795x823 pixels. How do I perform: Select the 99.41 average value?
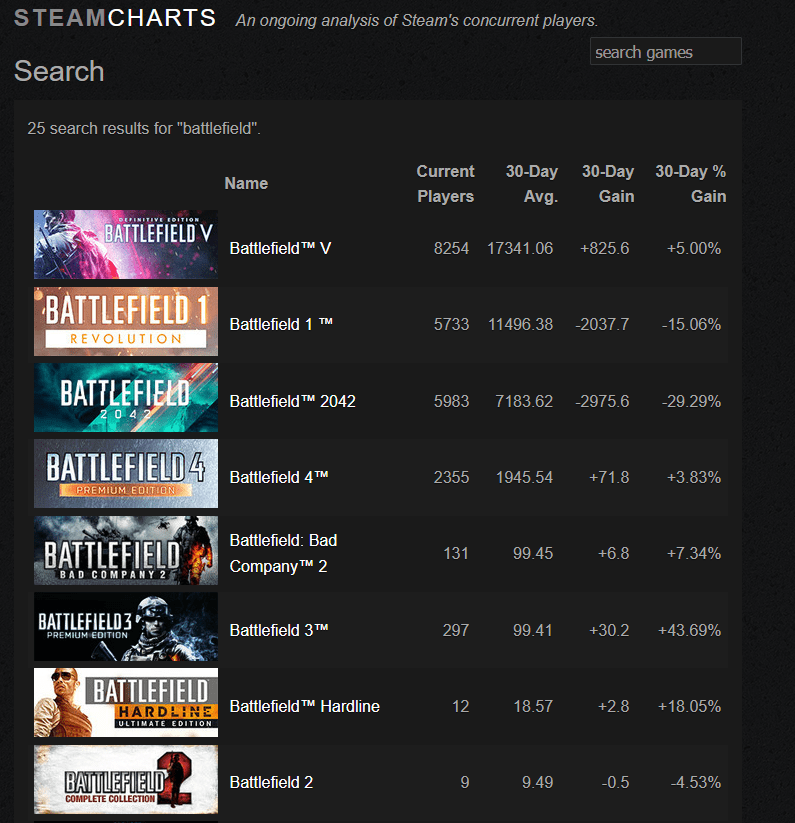pos(533,630)
